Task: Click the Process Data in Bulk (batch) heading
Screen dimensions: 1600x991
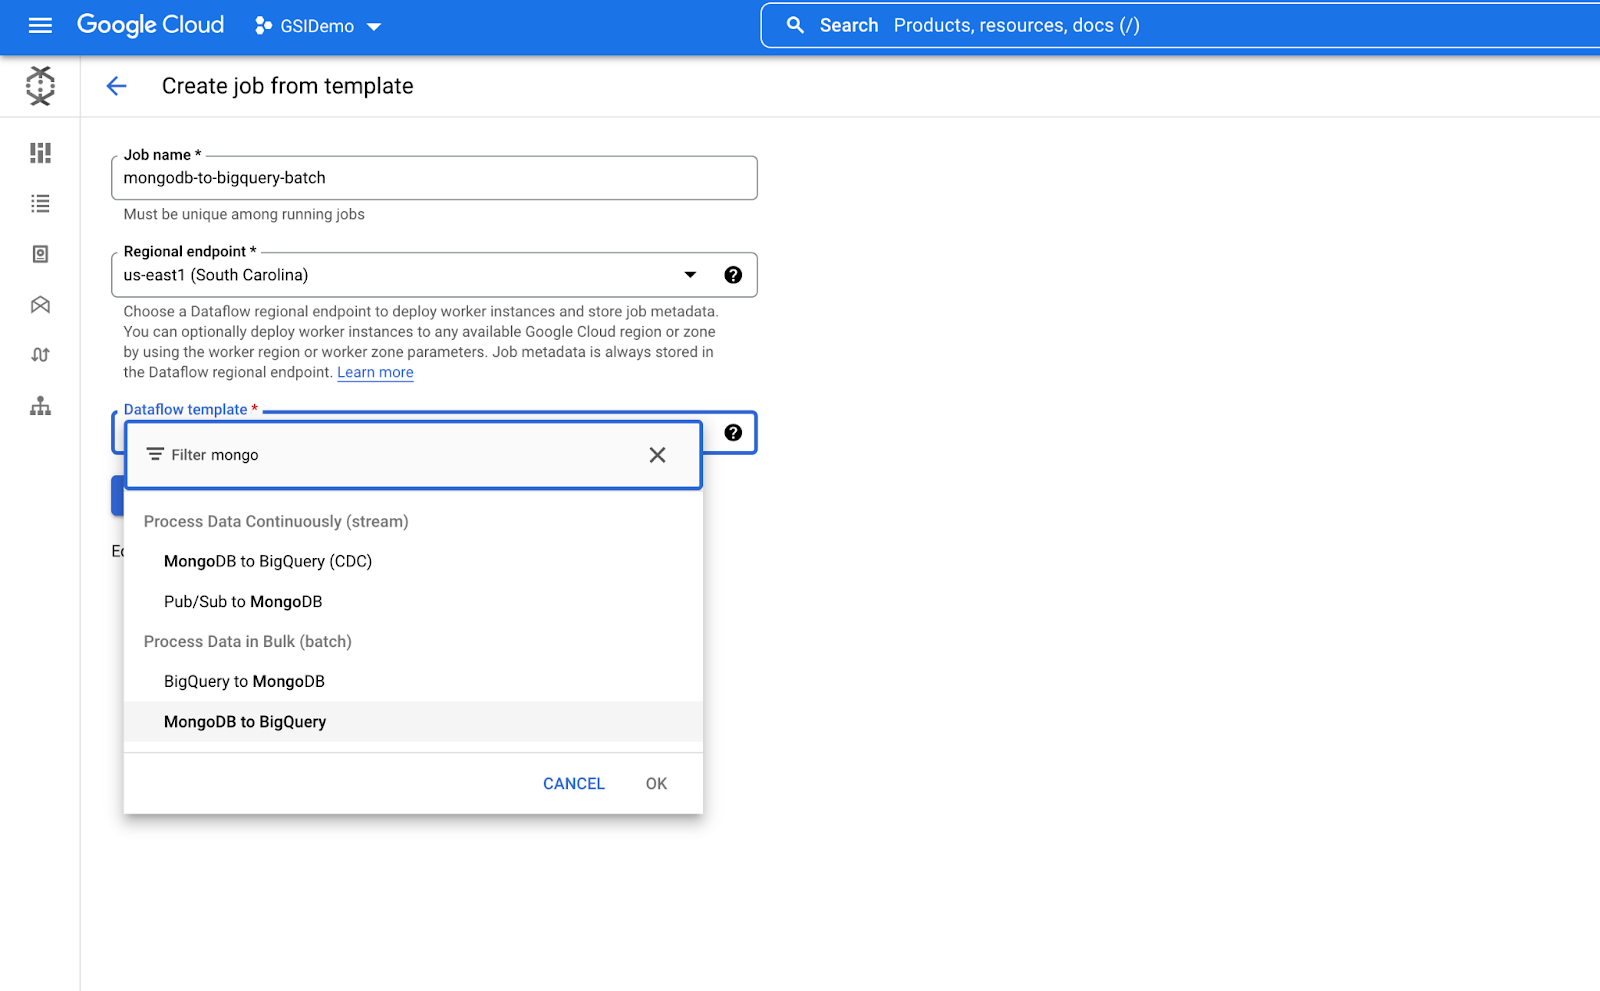Action: coord(248,641)
